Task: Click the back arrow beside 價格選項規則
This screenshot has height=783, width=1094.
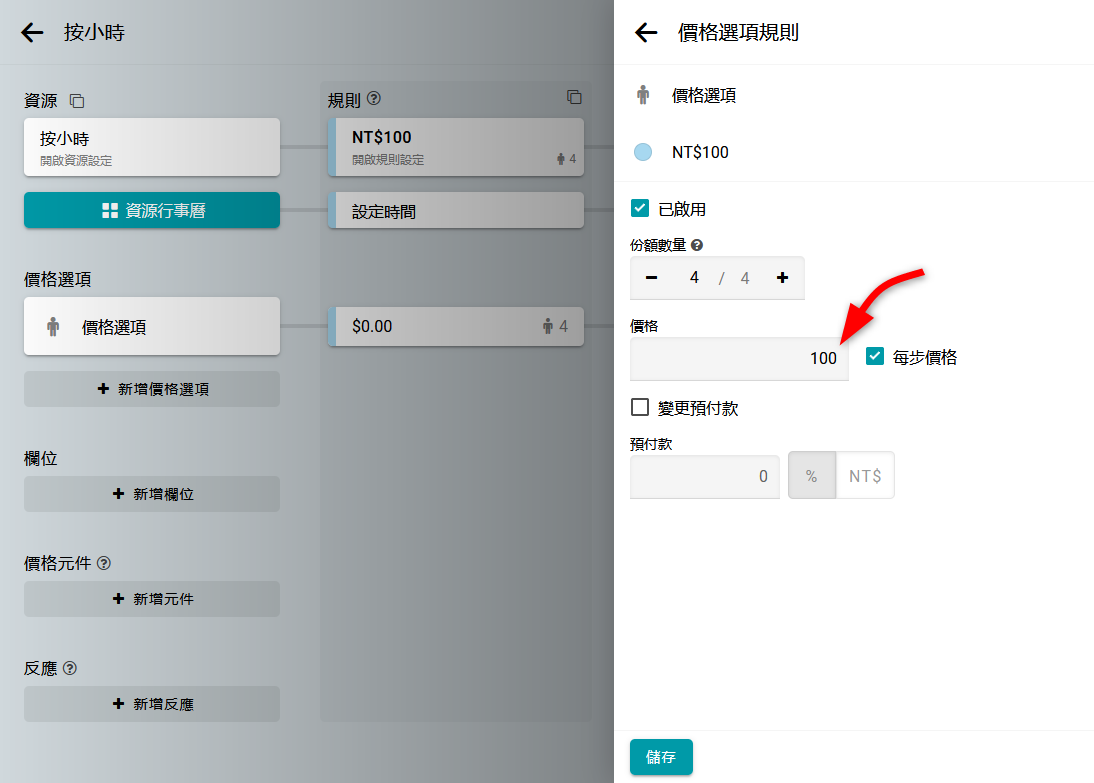Action: tap(646, 32)
